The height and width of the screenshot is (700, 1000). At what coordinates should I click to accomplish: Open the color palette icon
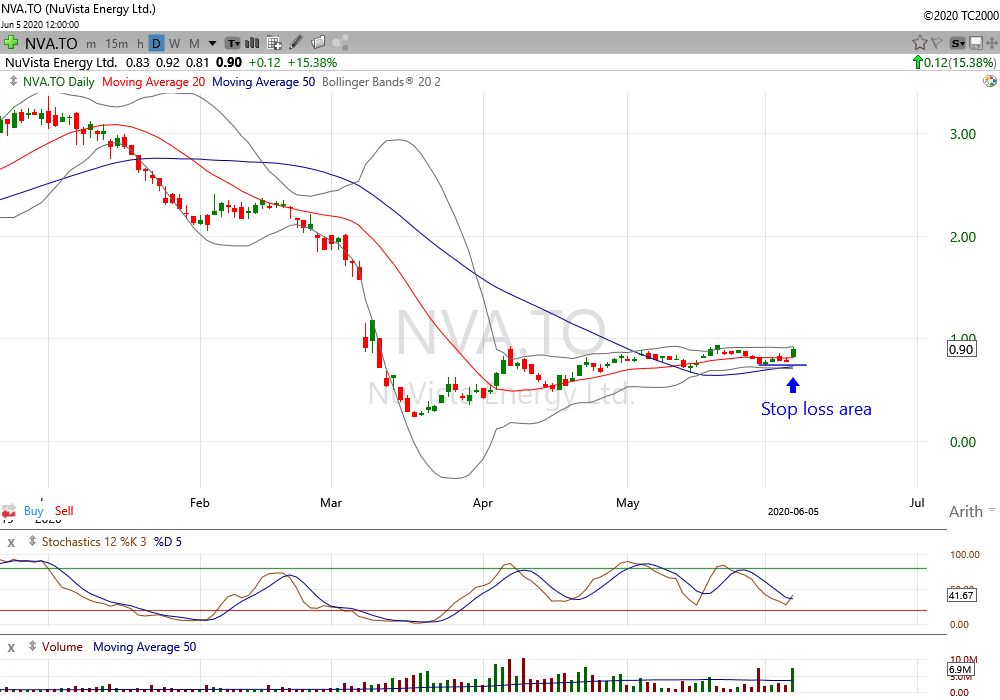(990, 81)
